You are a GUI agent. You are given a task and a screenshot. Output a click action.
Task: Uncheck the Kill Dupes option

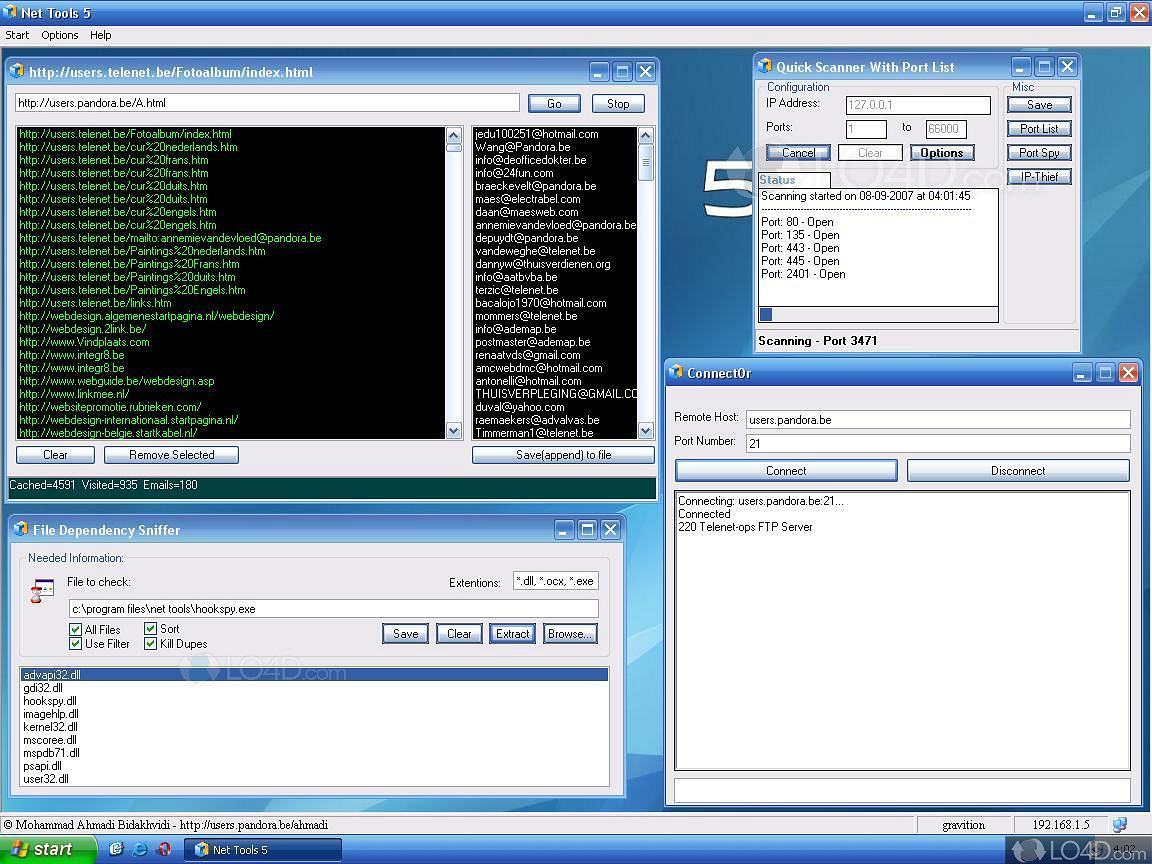click(x=150, y=644)
